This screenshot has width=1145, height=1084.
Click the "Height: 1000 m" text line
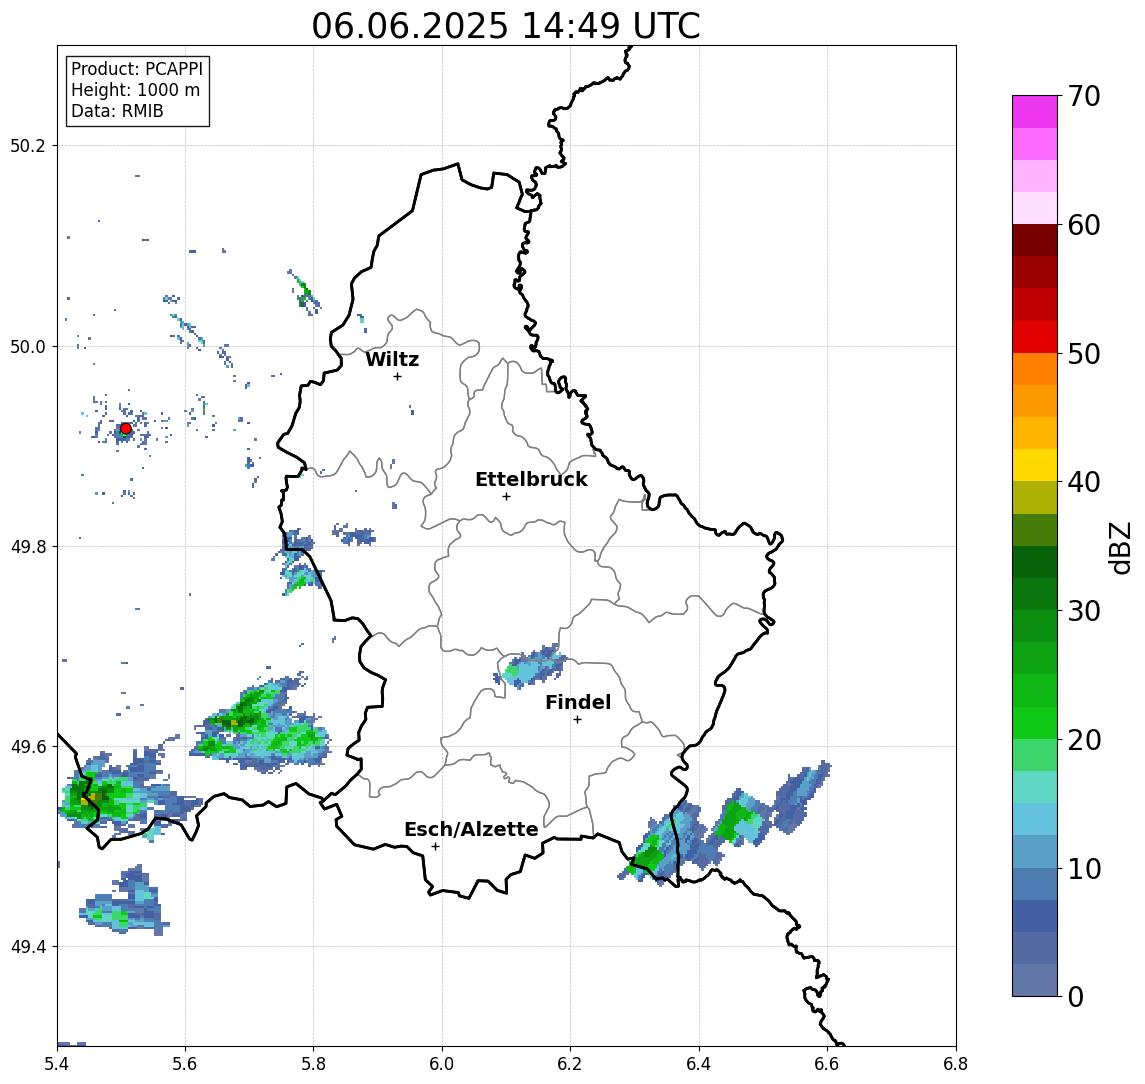pos(135,90)
